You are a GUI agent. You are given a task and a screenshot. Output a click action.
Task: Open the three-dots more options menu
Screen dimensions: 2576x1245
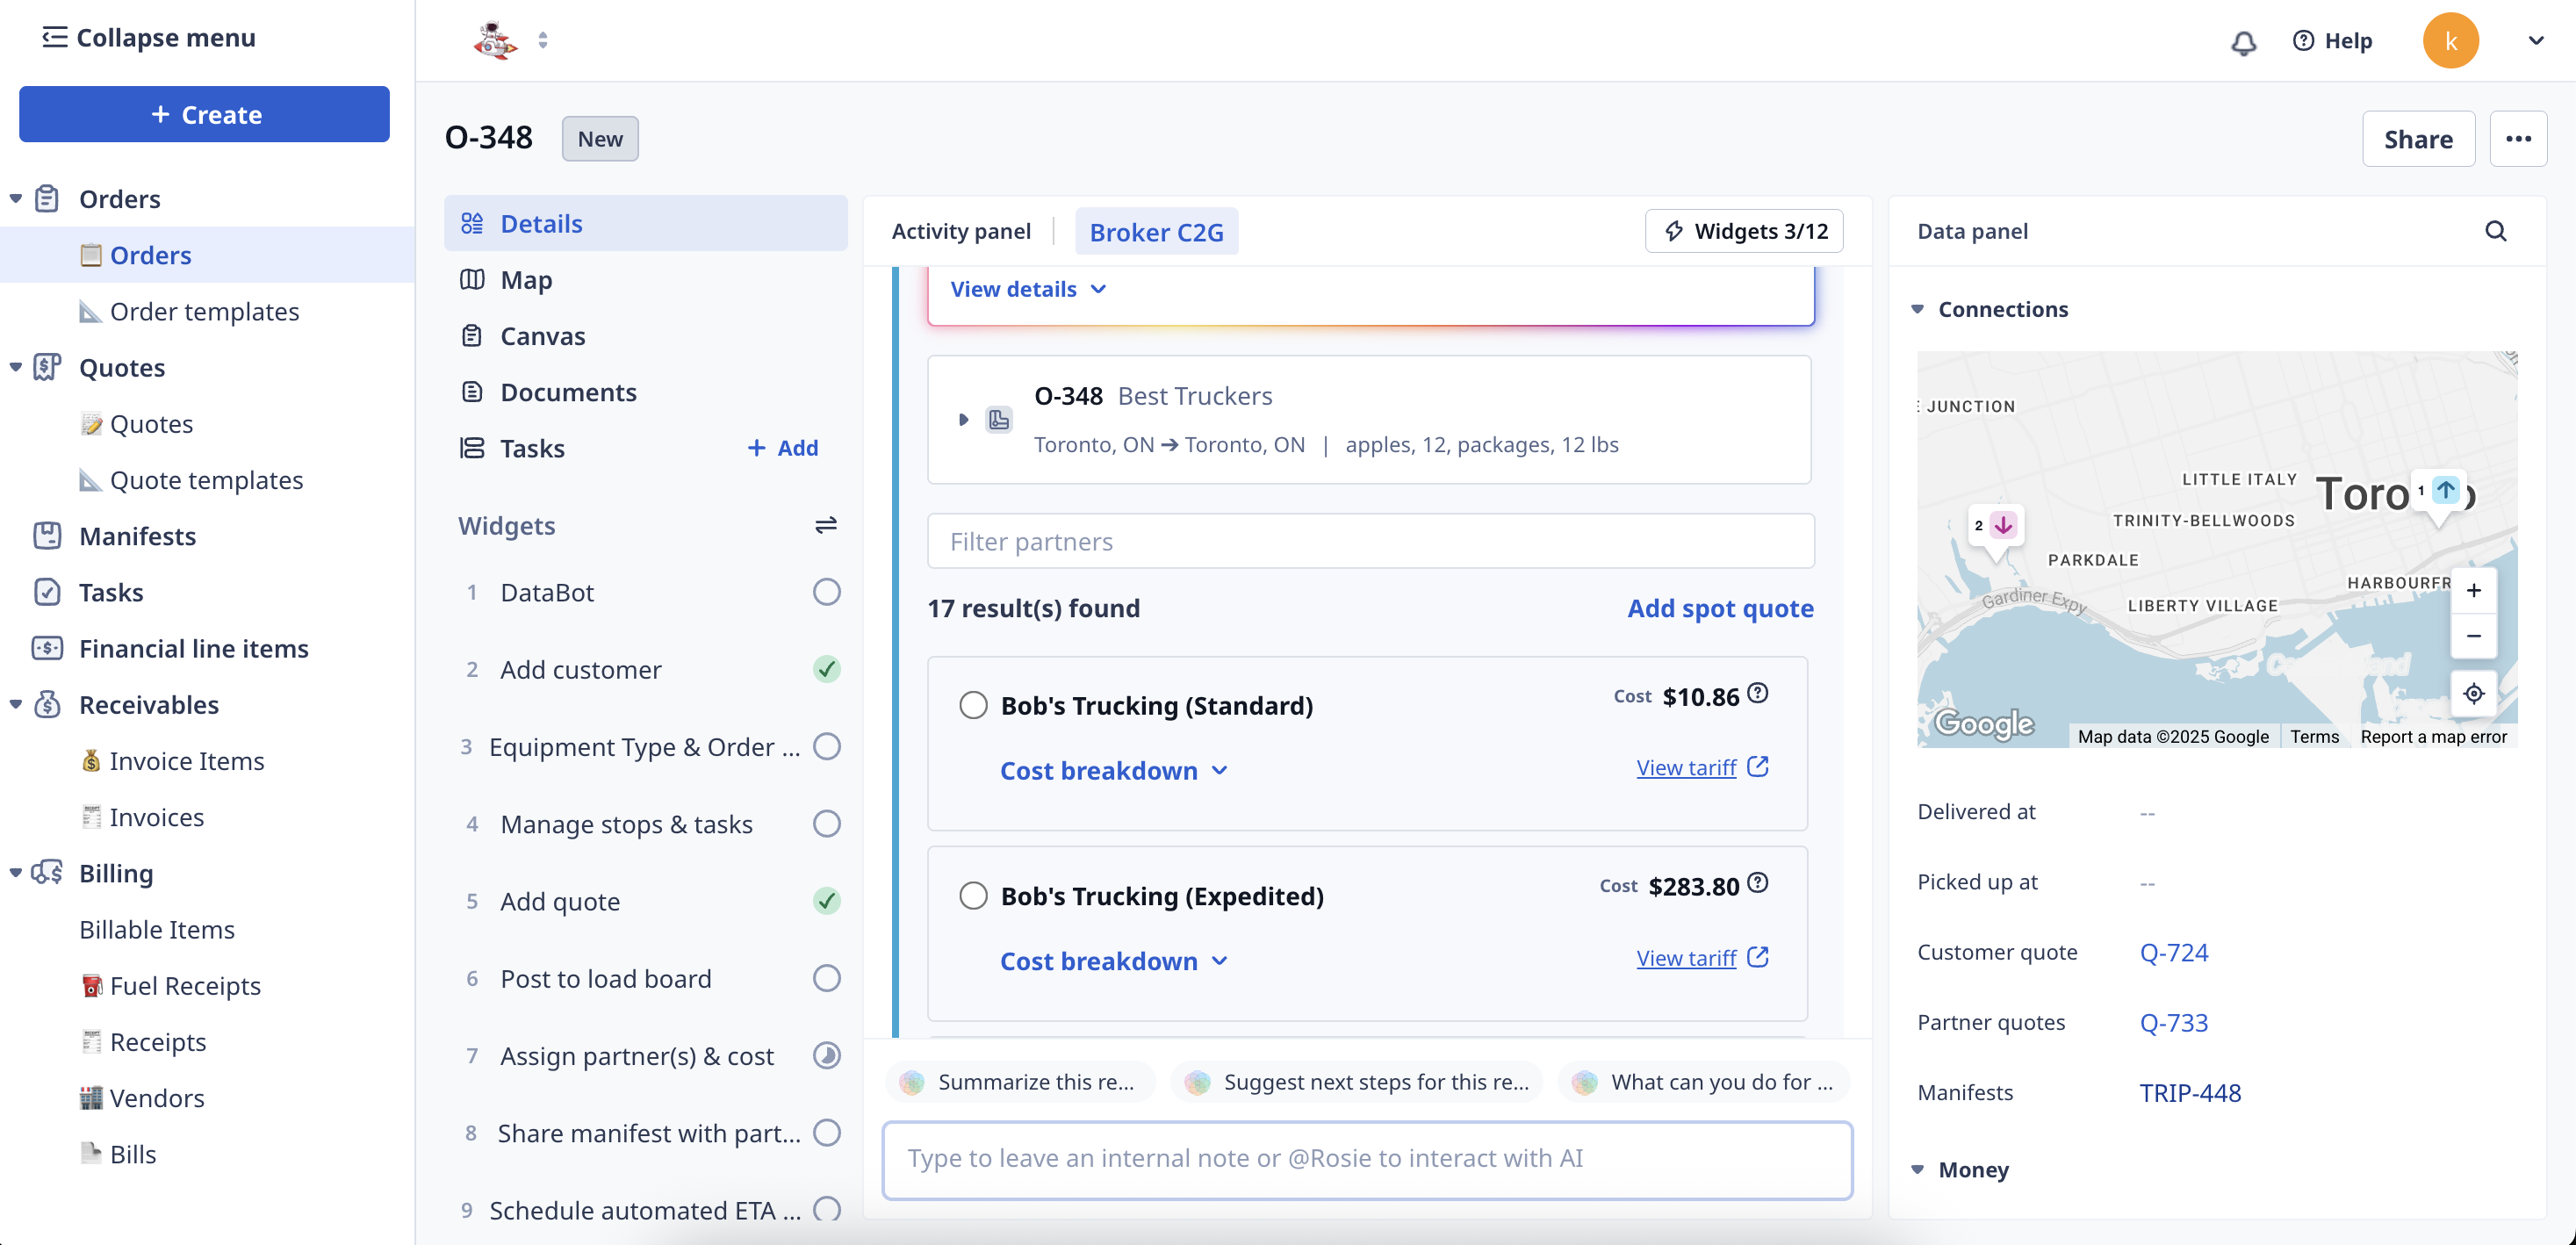(x=2517, y=139)
